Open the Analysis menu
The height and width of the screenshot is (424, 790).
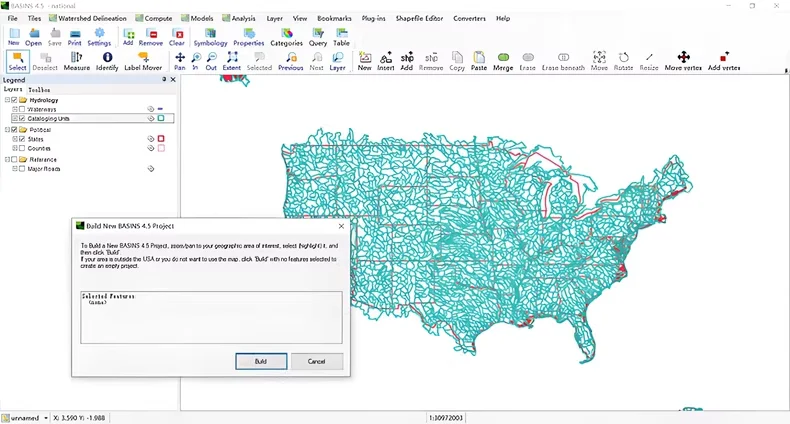tap(239, 18)
